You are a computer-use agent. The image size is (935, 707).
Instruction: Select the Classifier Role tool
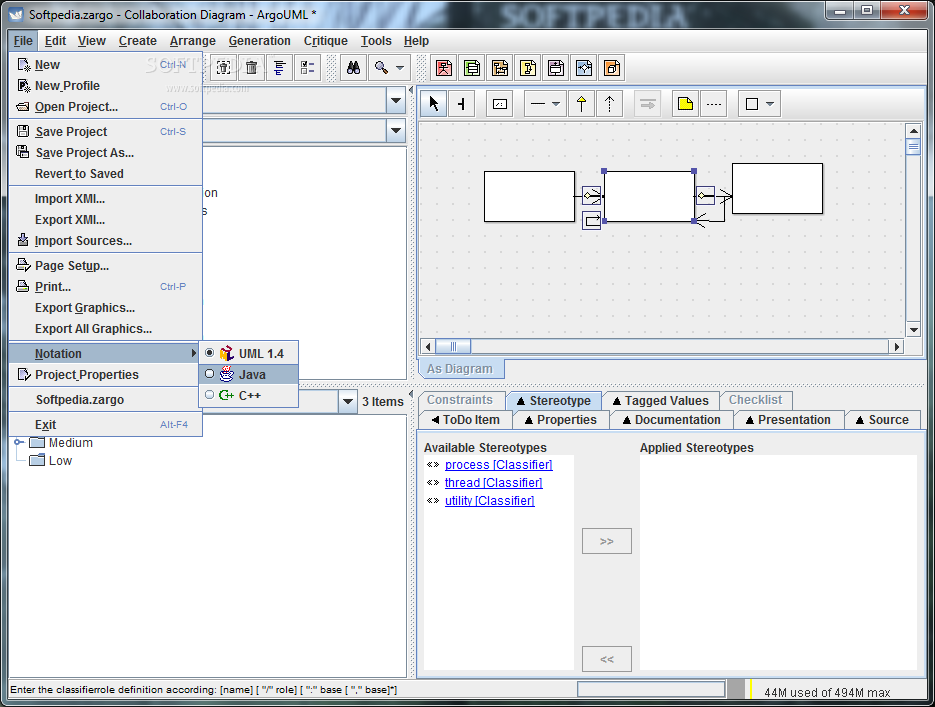[x=500, y=104]
